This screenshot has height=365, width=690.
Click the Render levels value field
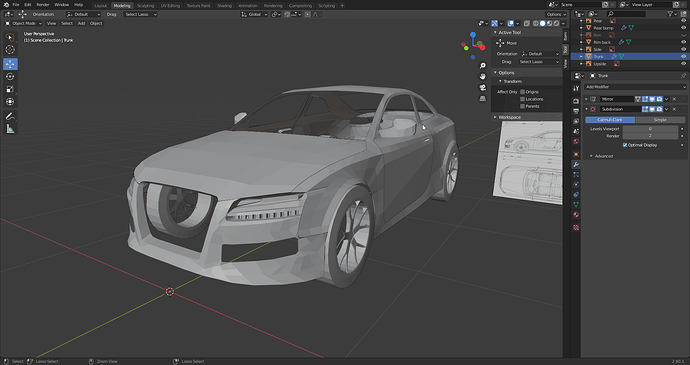click(x=650, y=136)
